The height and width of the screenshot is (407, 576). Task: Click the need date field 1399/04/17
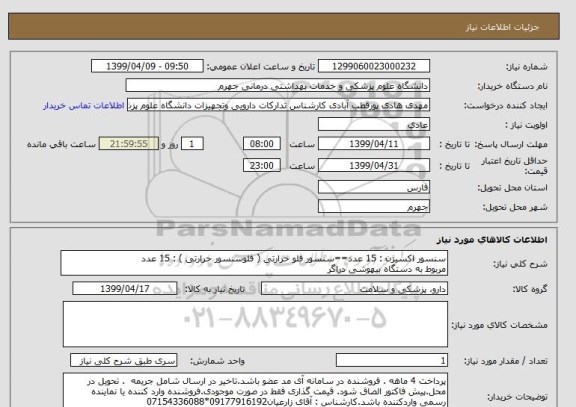coord(125,289)
